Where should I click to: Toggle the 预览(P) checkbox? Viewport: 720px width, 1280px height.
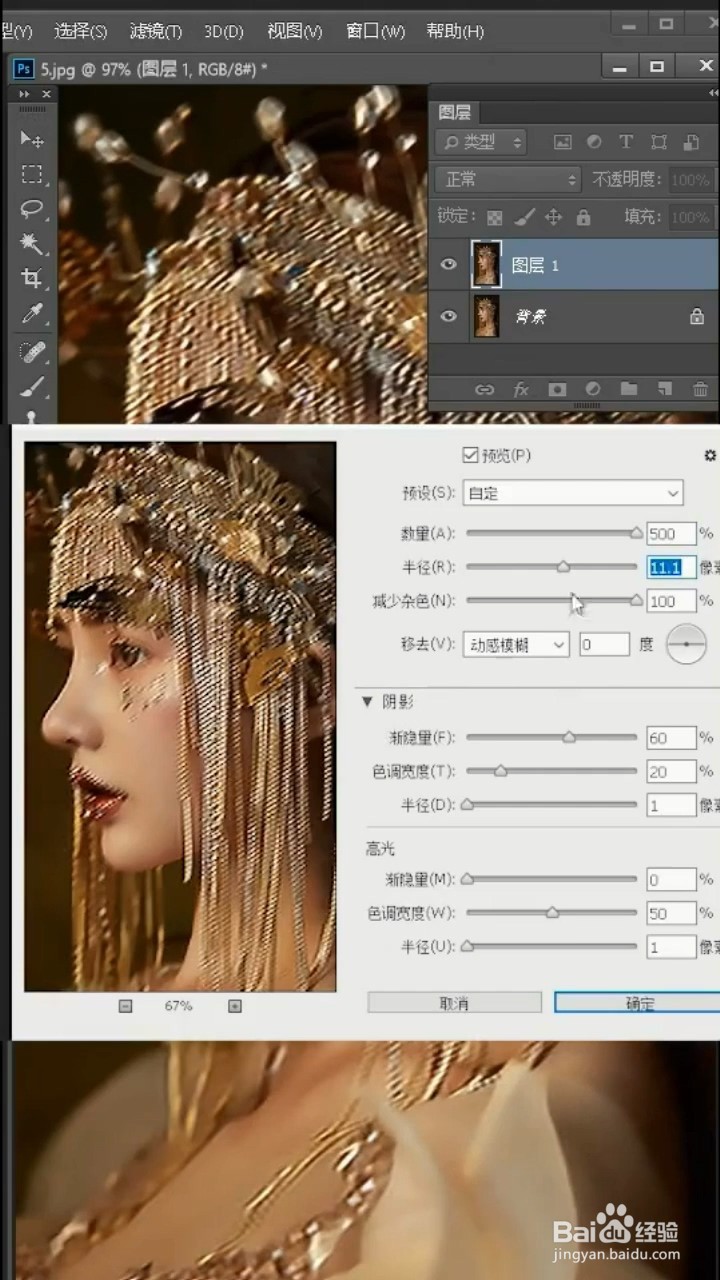click(x=470, y=455)
